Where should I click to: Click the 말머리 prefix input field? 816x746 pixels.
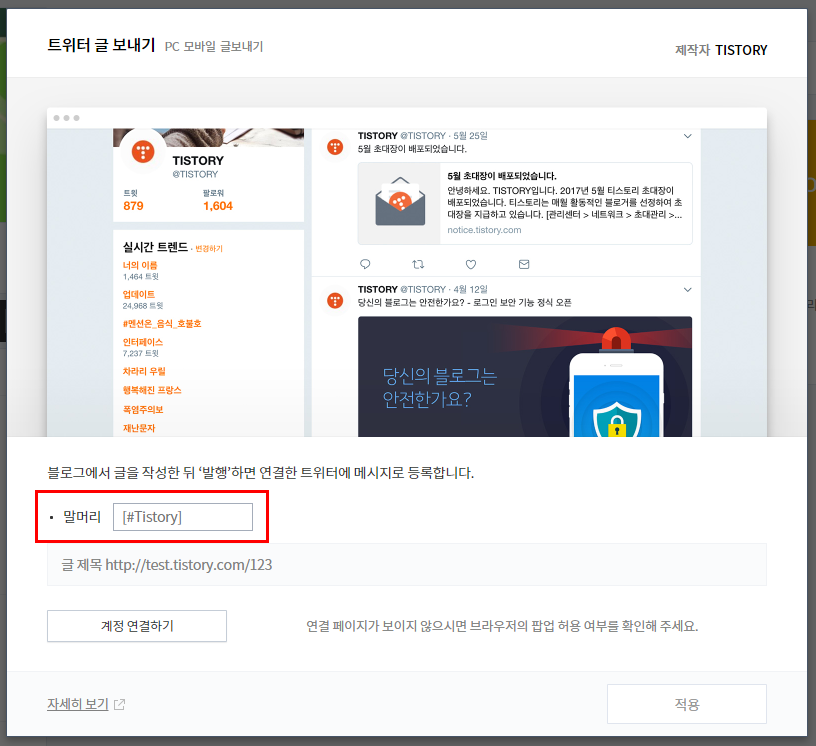[183, 517]
